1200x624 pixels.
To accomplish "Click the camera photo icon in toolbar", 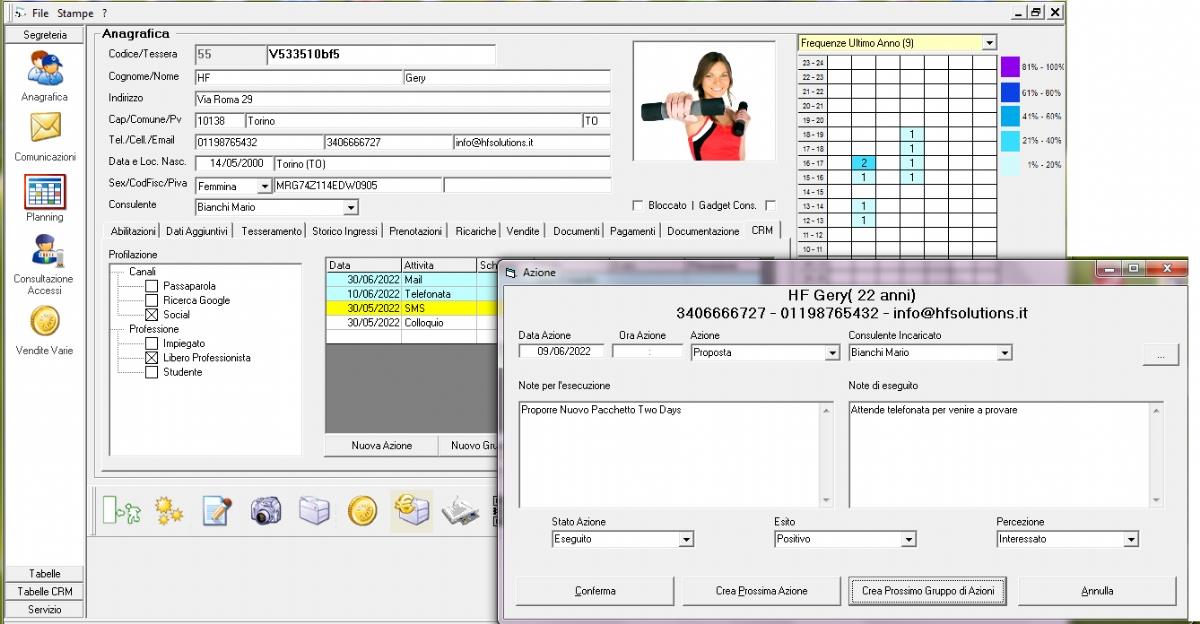I will [x=266, y=511].
